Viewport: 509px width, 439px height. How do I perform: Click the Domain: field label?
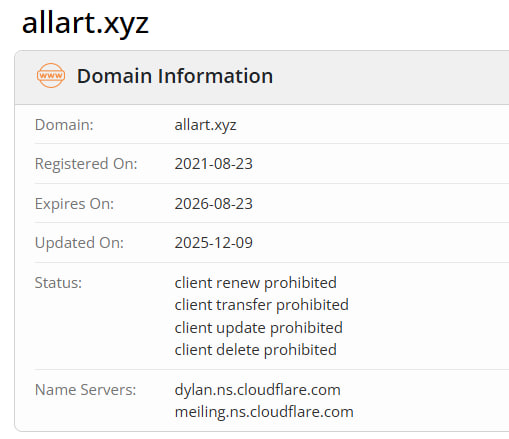64,125
